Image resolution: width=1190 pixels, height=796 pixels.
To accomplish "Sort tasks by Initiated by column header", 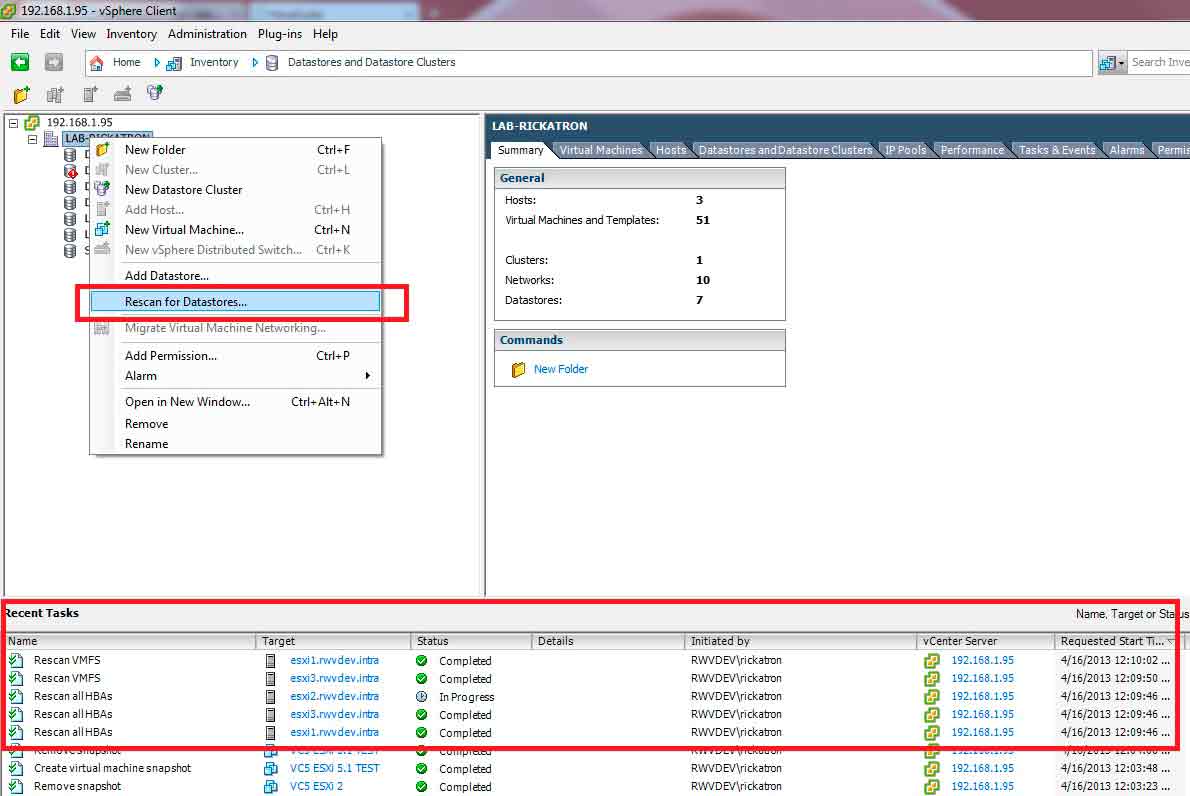I will click(801, 641).
